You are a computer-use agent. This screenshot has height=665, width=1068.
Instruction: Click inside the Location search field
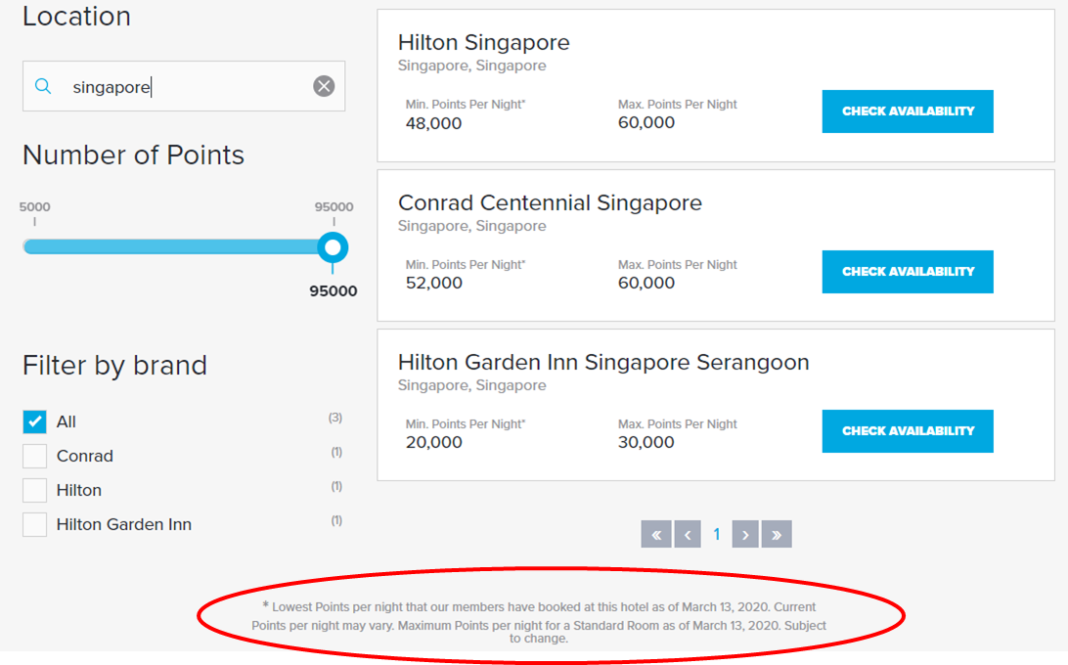180,86
